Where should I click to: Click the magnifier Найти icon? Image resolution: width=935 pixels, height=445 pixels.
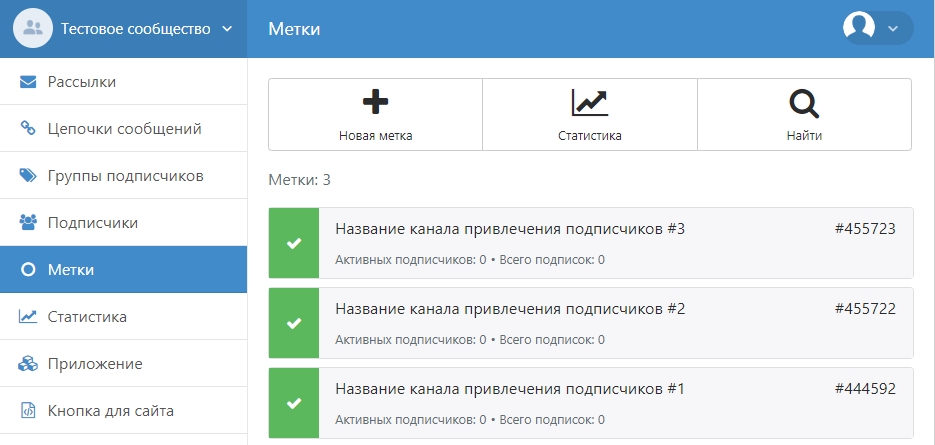pos(804,101)
